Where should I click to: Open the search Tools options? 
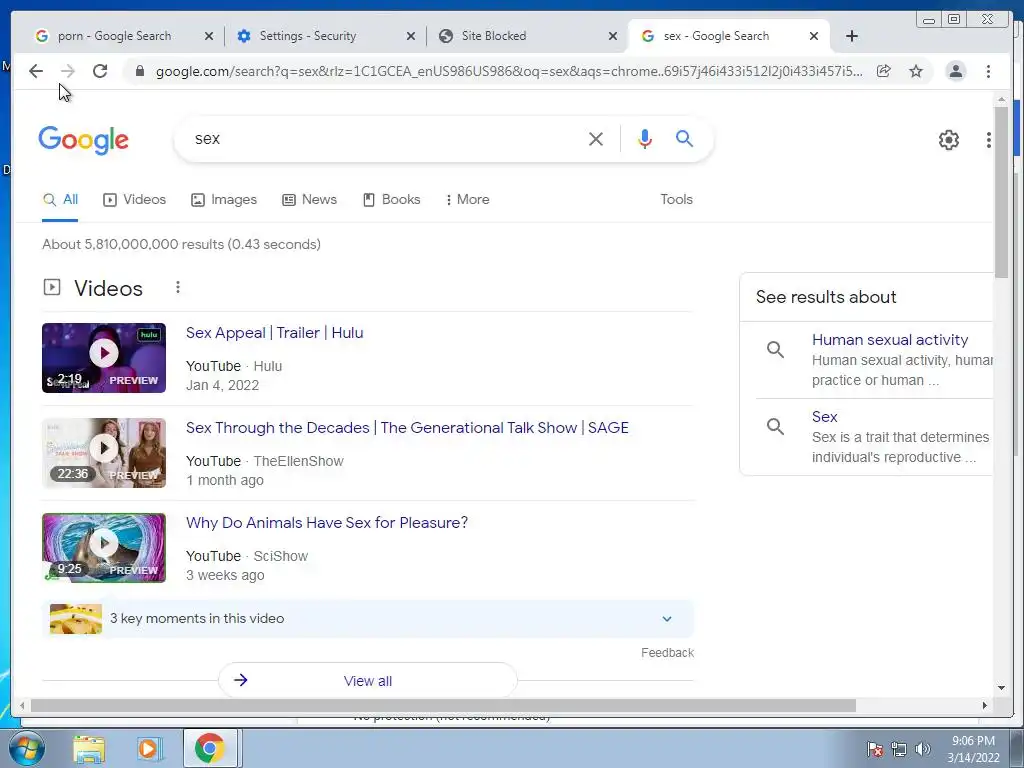click(676, 200)
